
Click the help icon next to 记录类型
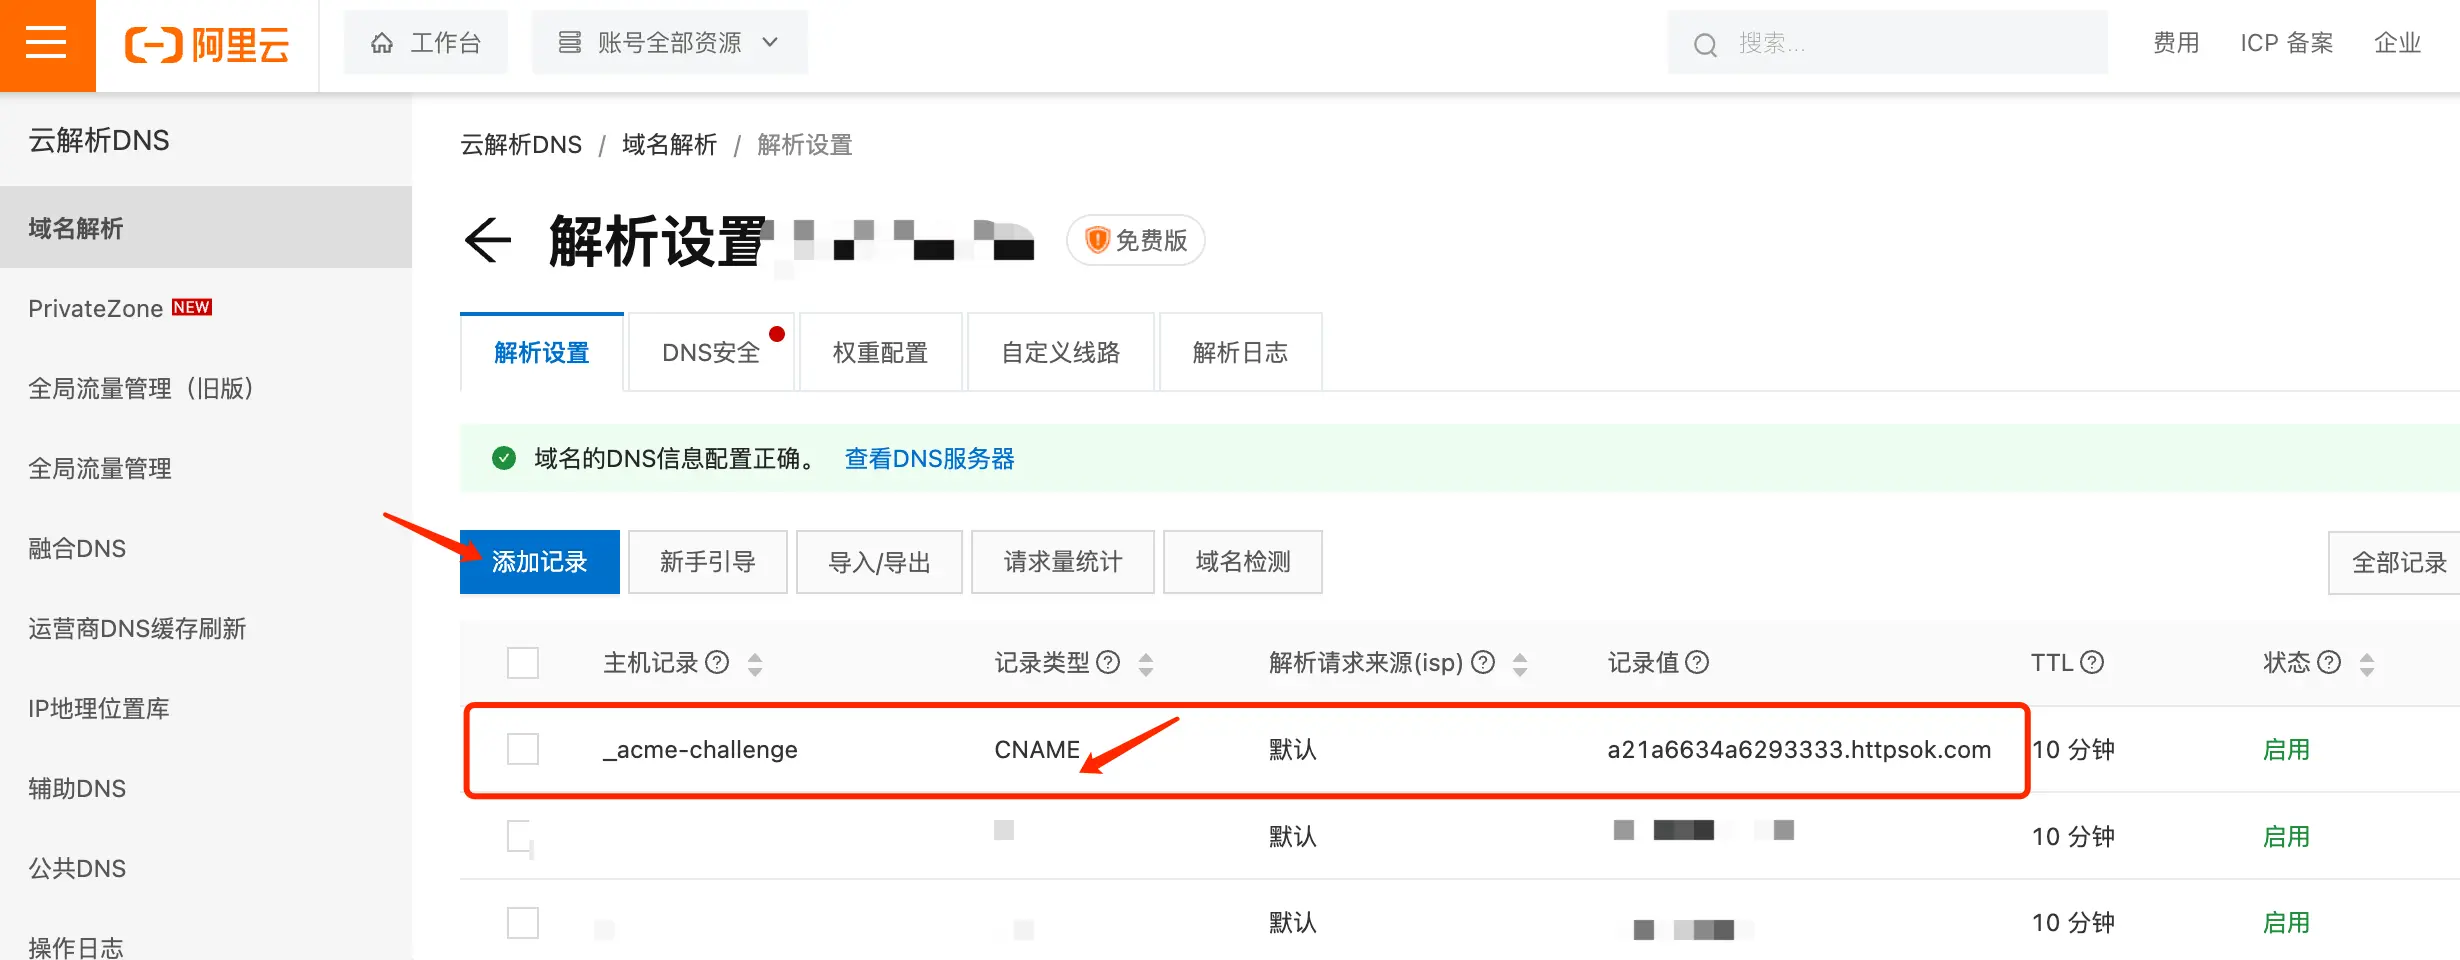pos(1108,662)
